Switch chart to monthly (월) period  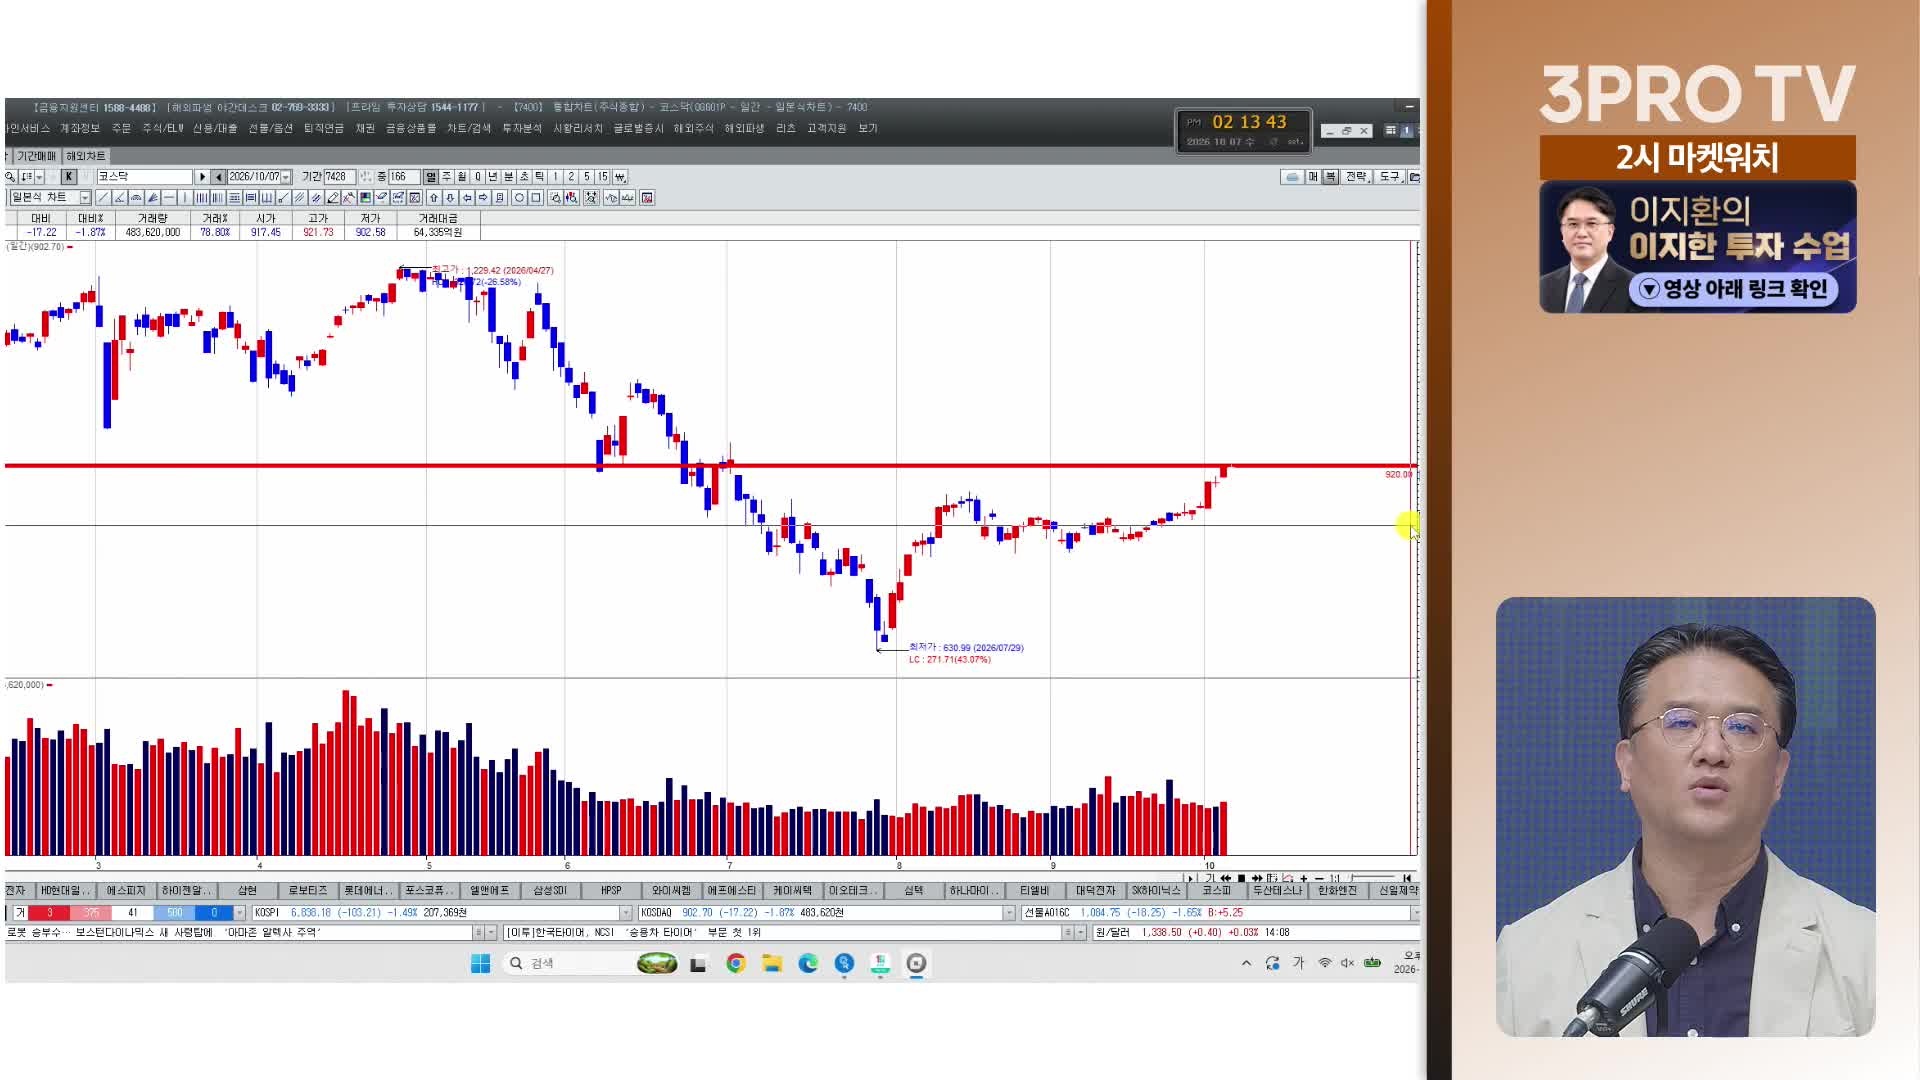click(x=462, y=177)
